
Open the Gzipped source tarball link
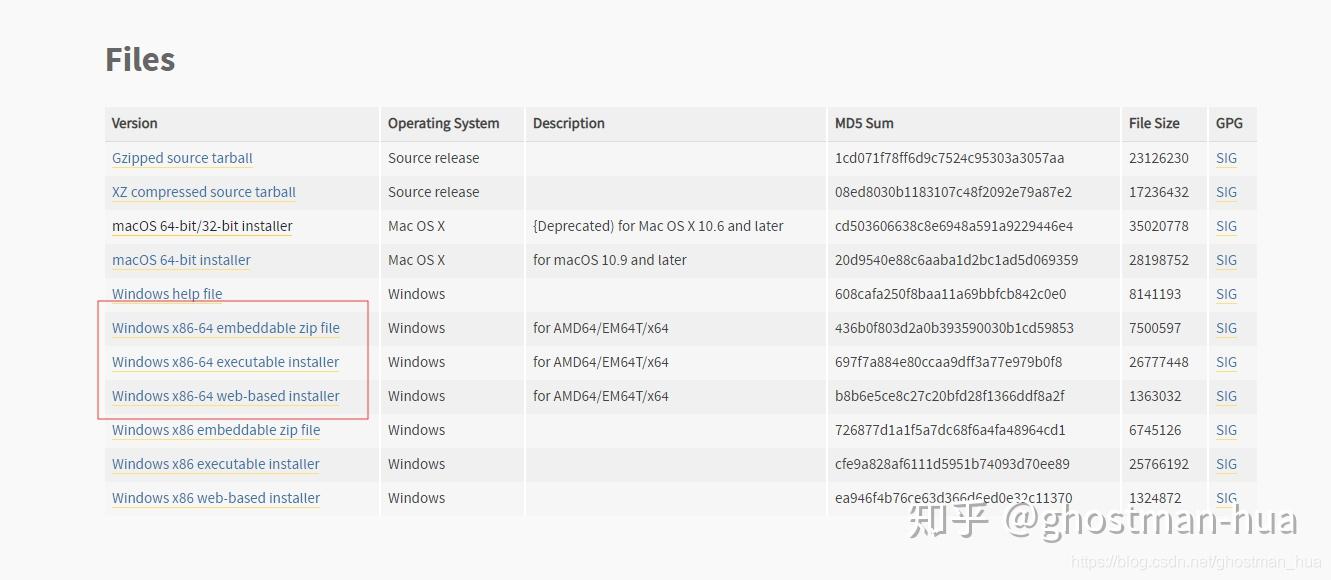(x=182, y=158)
